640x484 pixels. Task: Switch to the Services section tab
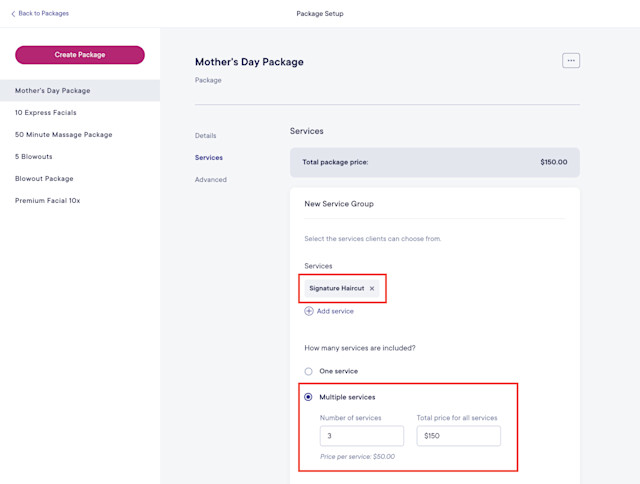pos(209,158)
